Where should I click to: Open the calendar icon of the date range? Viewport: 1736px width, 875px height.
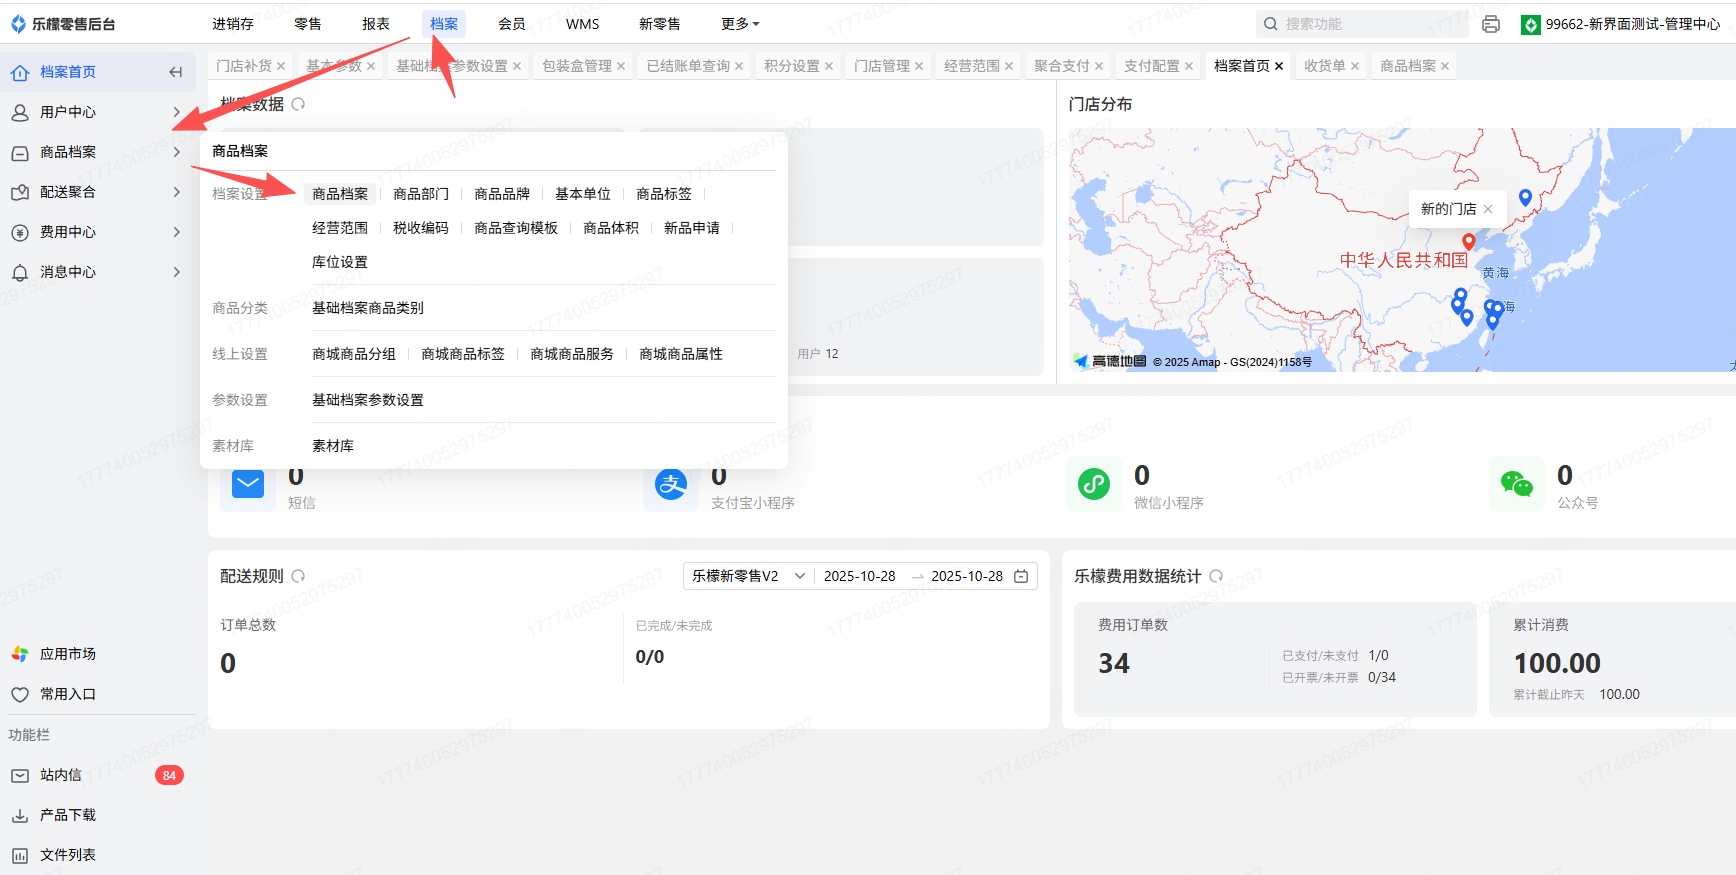[1021, 576]
